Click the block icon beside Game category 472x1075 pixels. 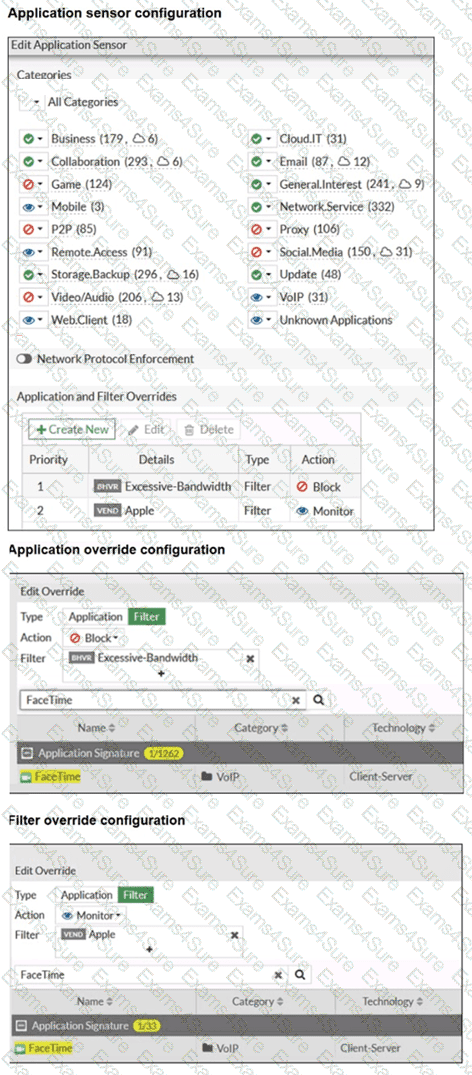26,184
